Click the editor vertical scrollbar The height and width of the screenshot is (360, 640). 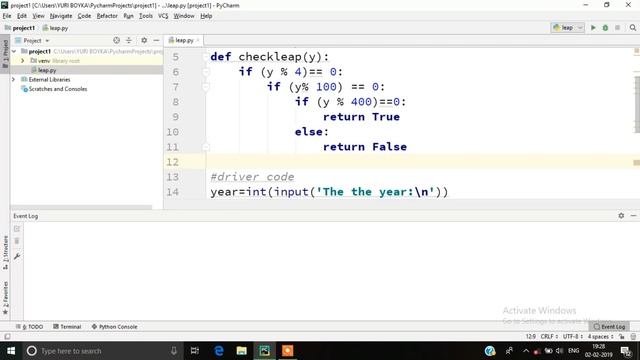tap(637, 104)
